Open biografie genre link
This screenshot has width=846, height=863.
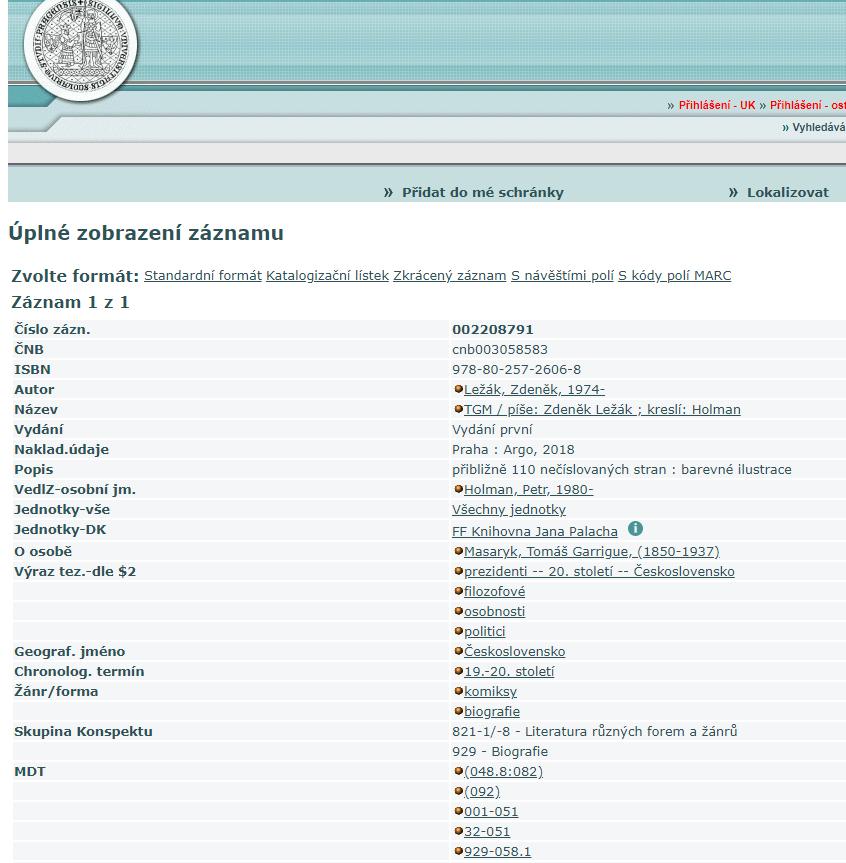coord(492,711)
